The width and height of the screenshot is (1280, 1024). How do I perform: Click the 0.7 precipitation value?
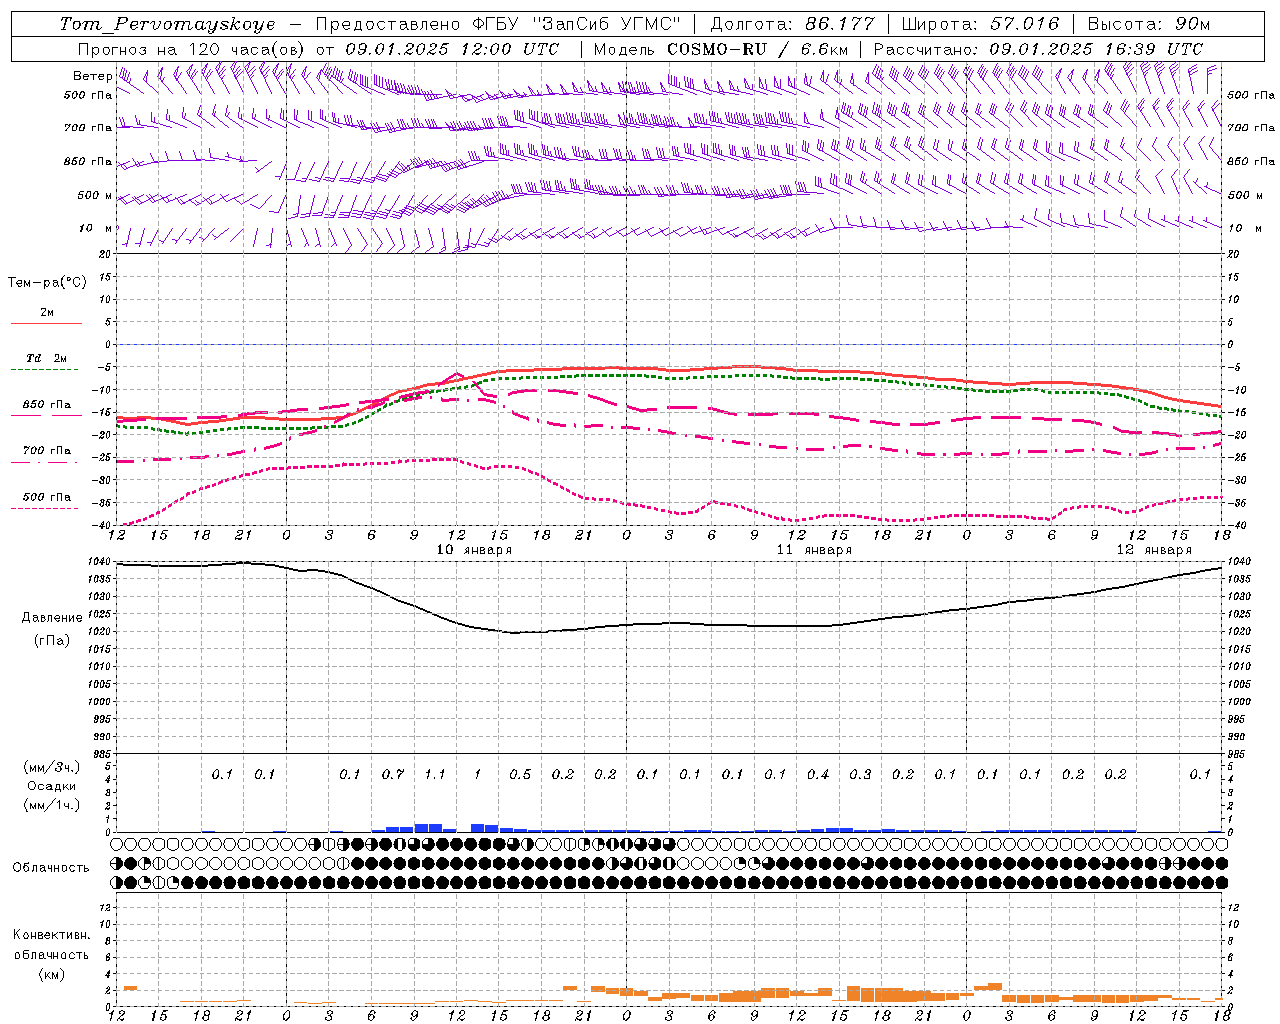pyautogui.click(x=393, y=774)
